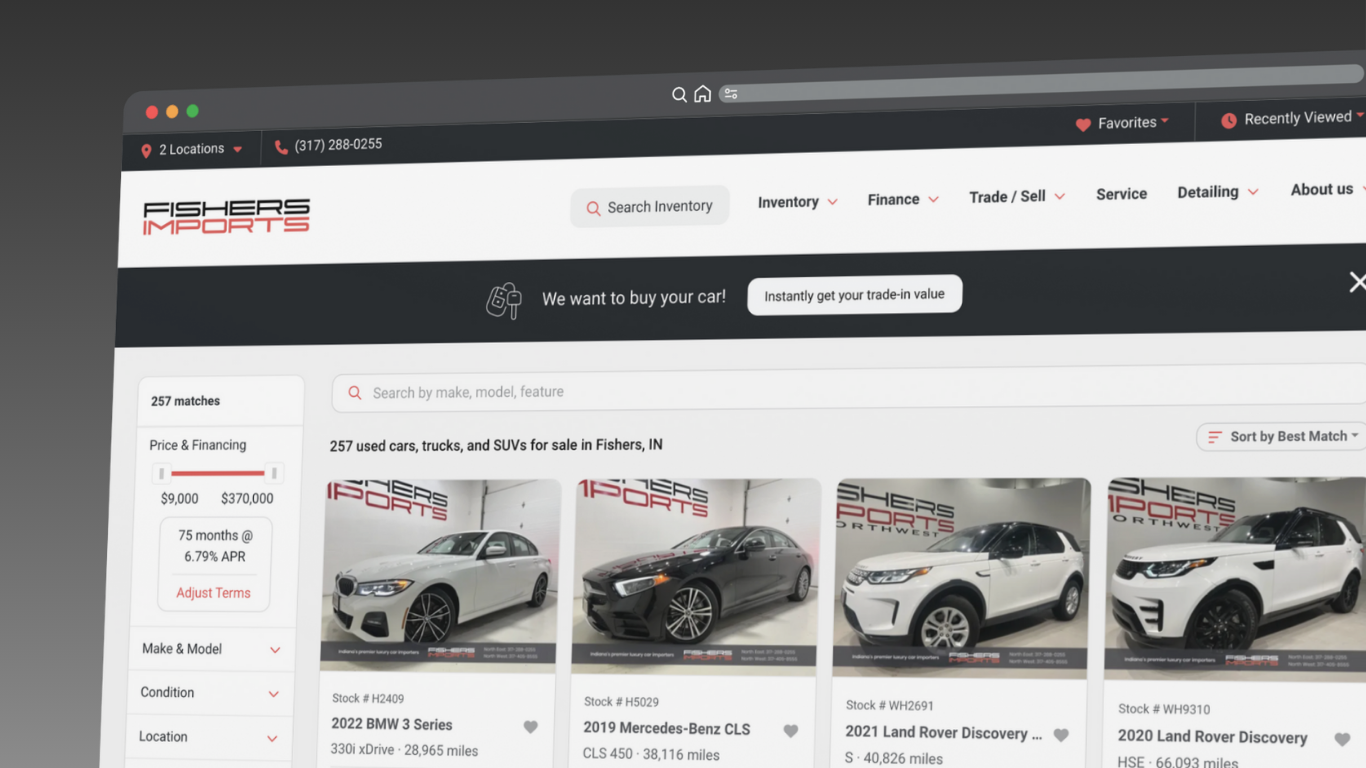
Task: Click the red location pin icon
Action: point(146,151)
